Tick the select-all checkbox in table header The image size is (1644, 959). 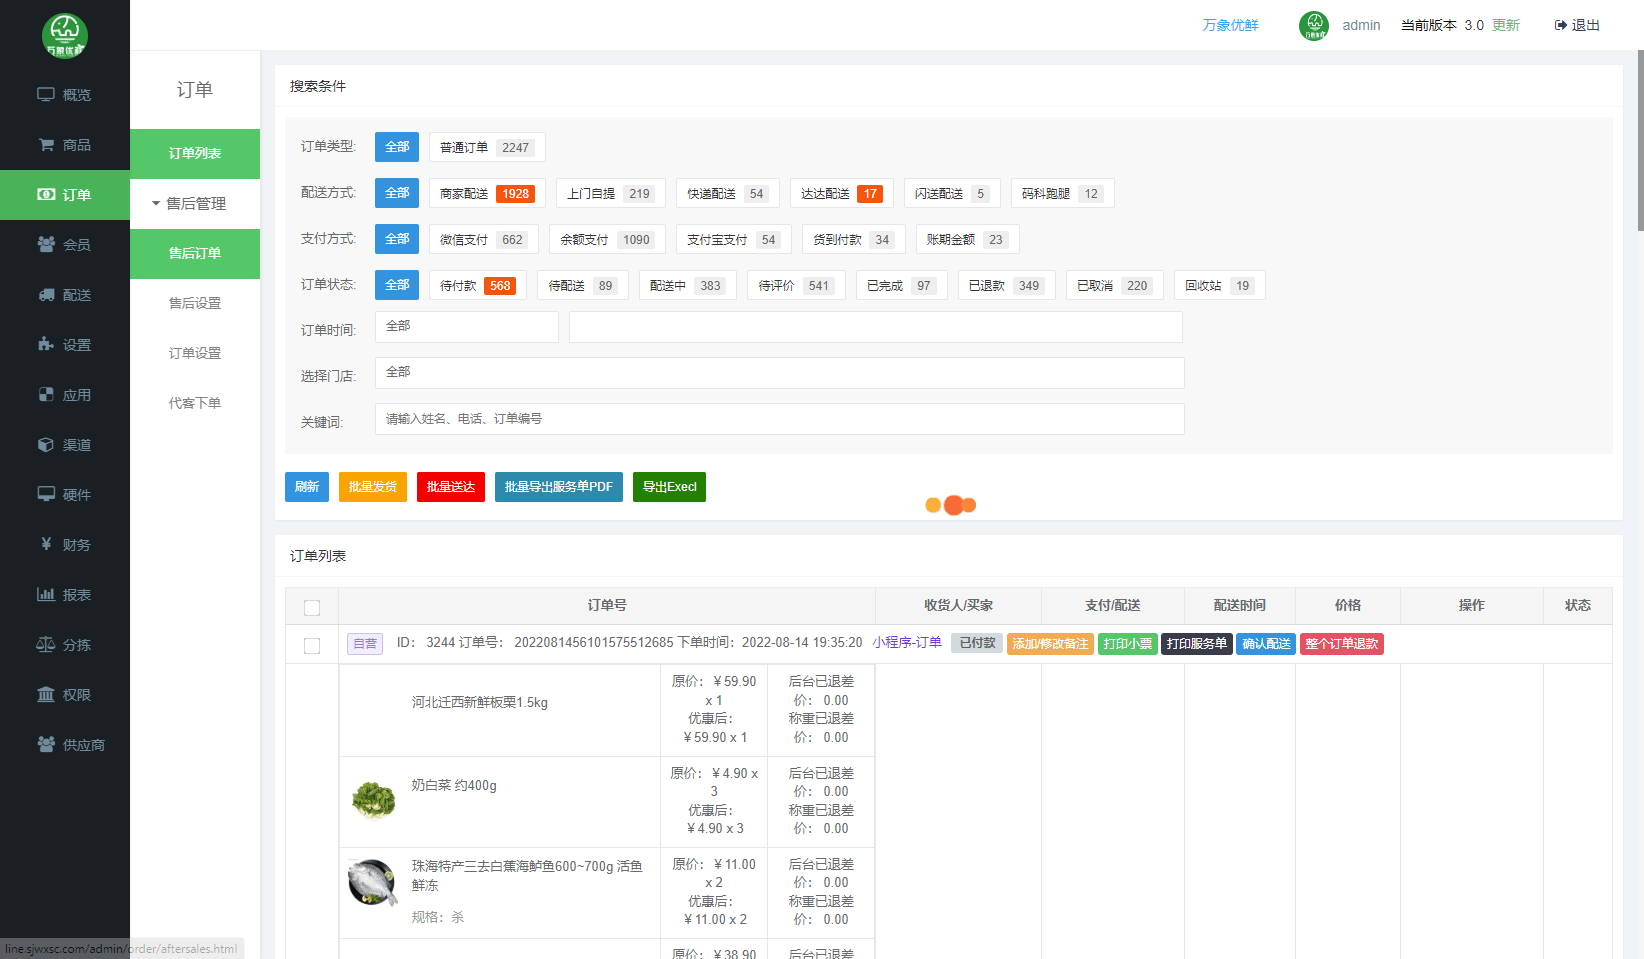(x=312, y=608)
